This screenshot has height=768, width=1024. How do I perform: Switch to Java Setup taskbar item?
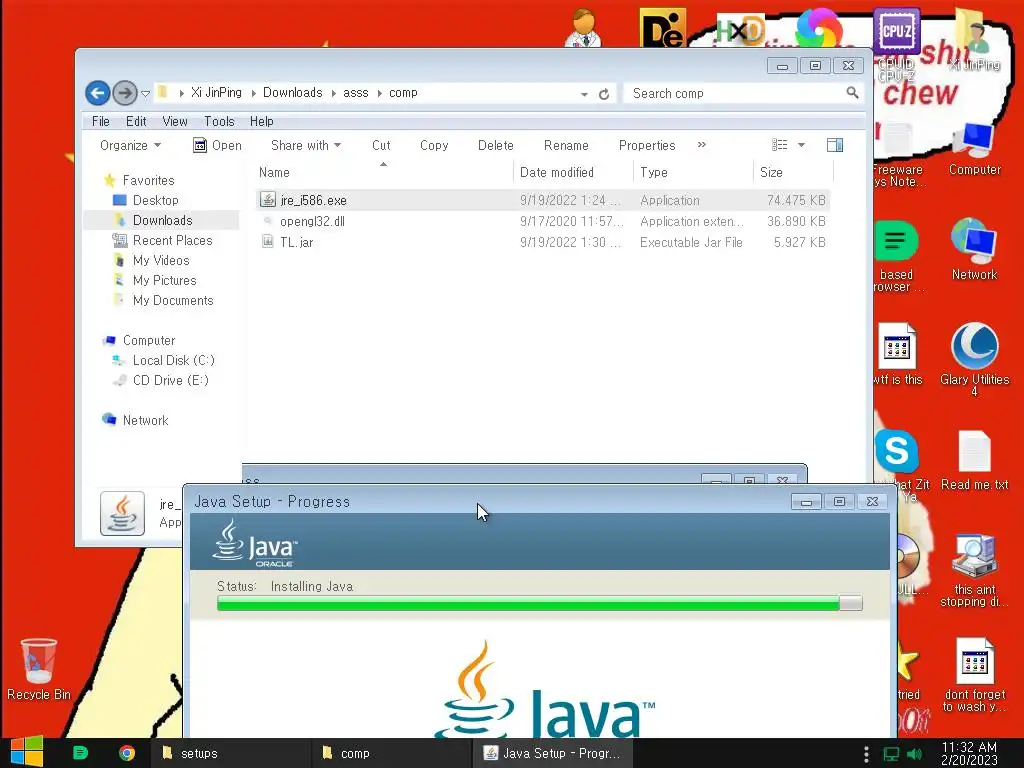552,753
